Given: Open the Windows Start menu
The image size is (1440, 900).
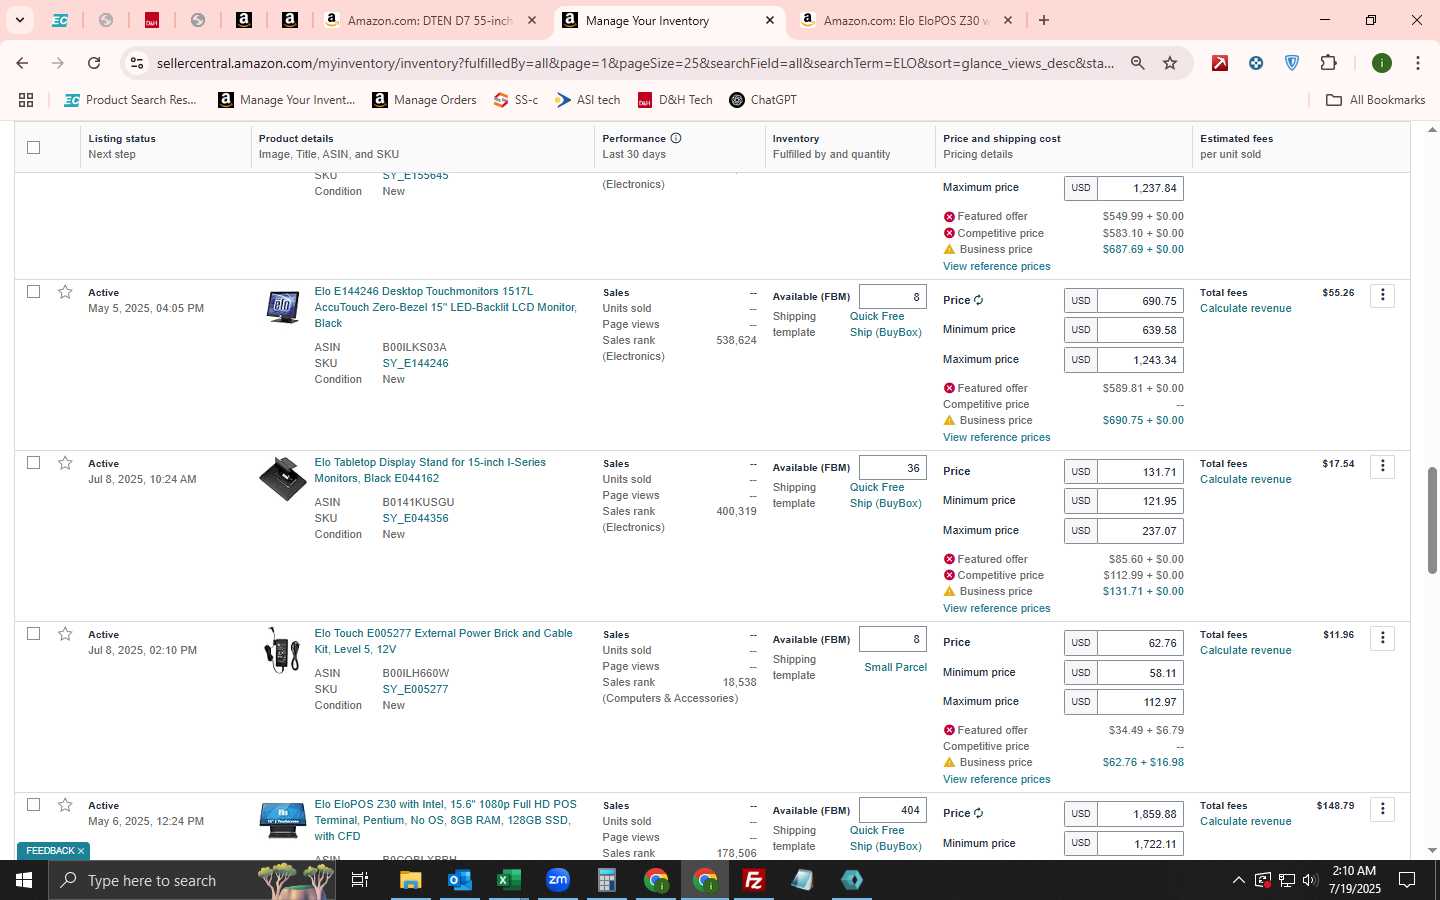Looking at the screenshot, I should tap(24, 880).
